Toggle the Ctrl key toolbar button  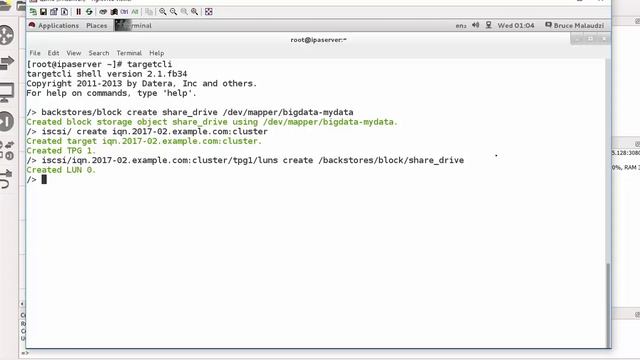coord(124,12)
